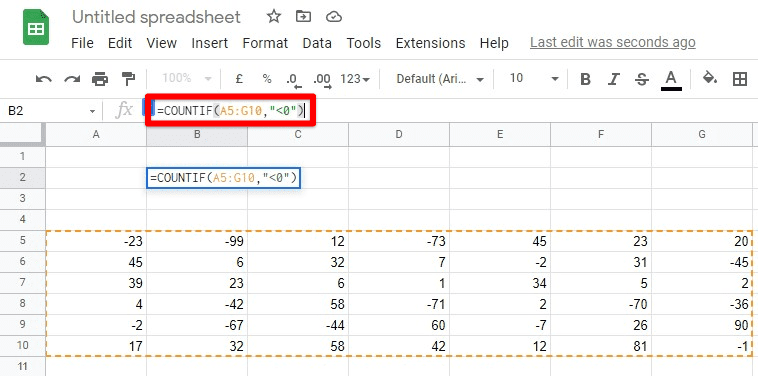Screen dimensions: 758x376
Task: Select cell containing 90
Action: tap(702, 325)
